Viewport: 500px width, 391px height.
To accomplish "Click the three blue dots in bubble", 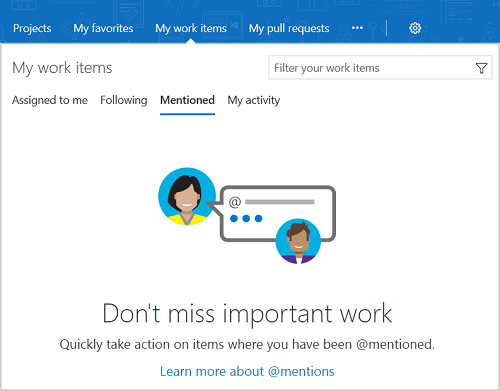I will pos(246,218).
